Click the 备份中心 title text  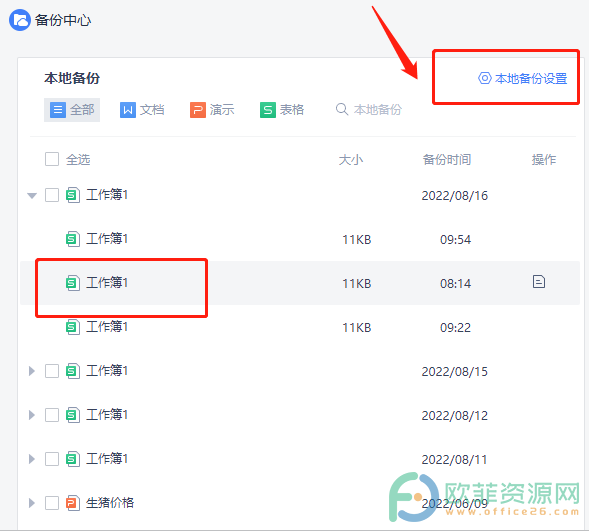point(63,20)
